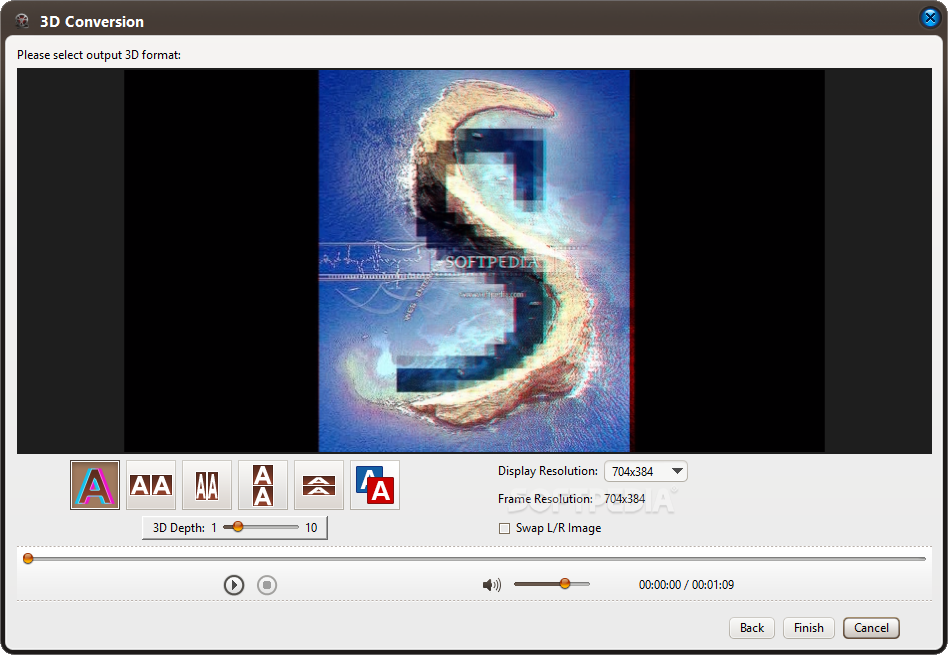Viewport: 948px width, 655px height.
Task: Click the Frame Resolution 704x384 value
Action: tap(625, 499)
